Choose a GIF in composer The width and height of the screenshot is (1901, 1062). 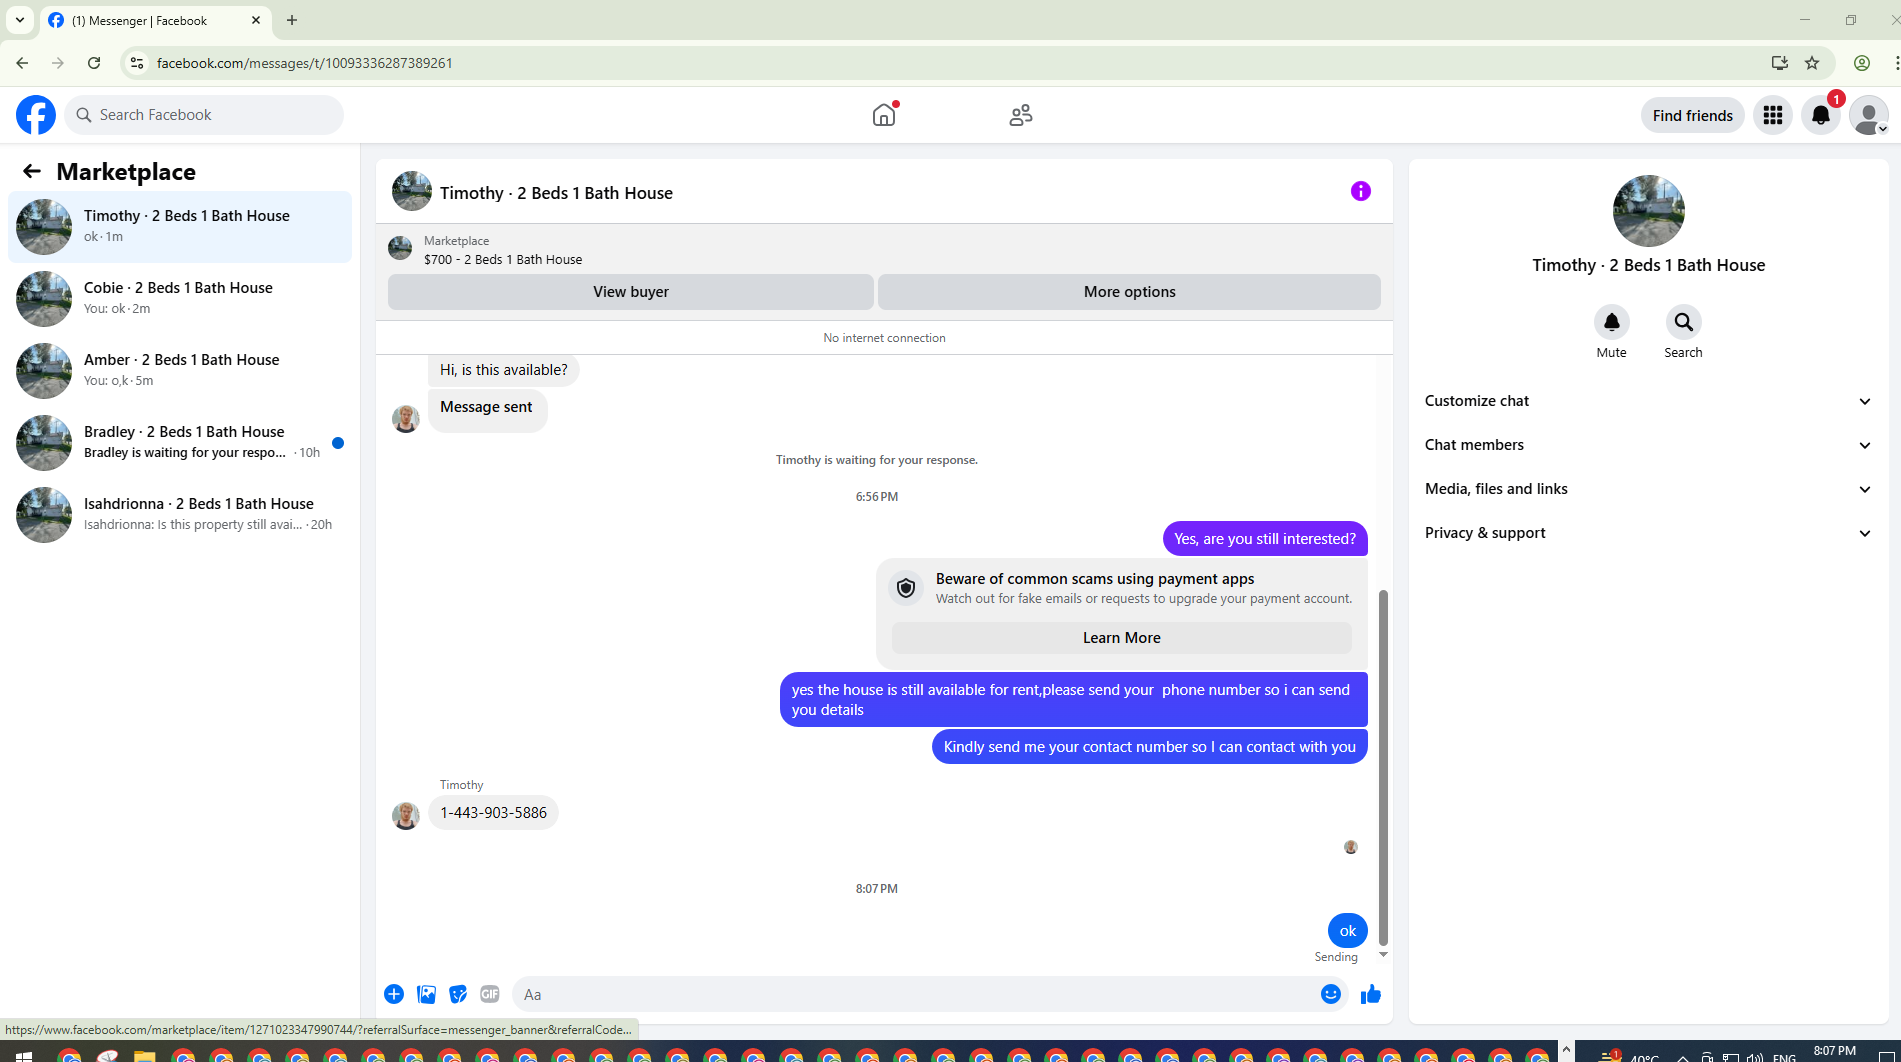490,994
